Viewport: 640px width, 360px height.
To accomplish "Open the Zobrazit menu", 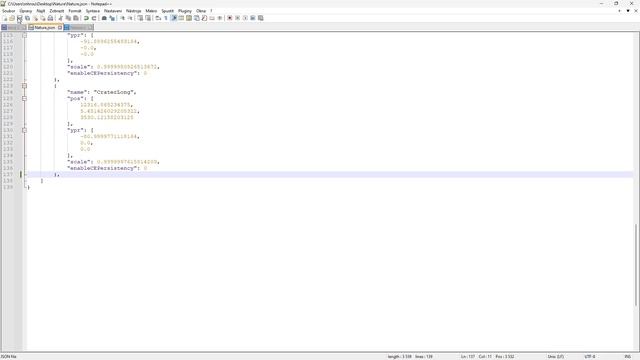I will [x=57, y=11].
